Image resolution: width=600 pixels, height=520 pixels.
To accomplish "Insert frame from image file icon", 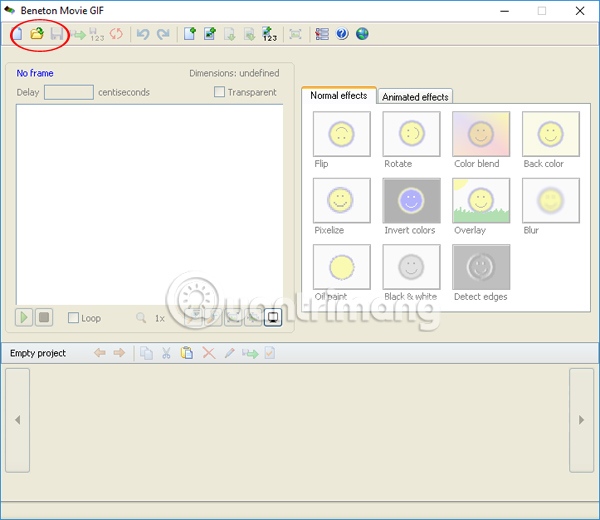I will (210, 34).
